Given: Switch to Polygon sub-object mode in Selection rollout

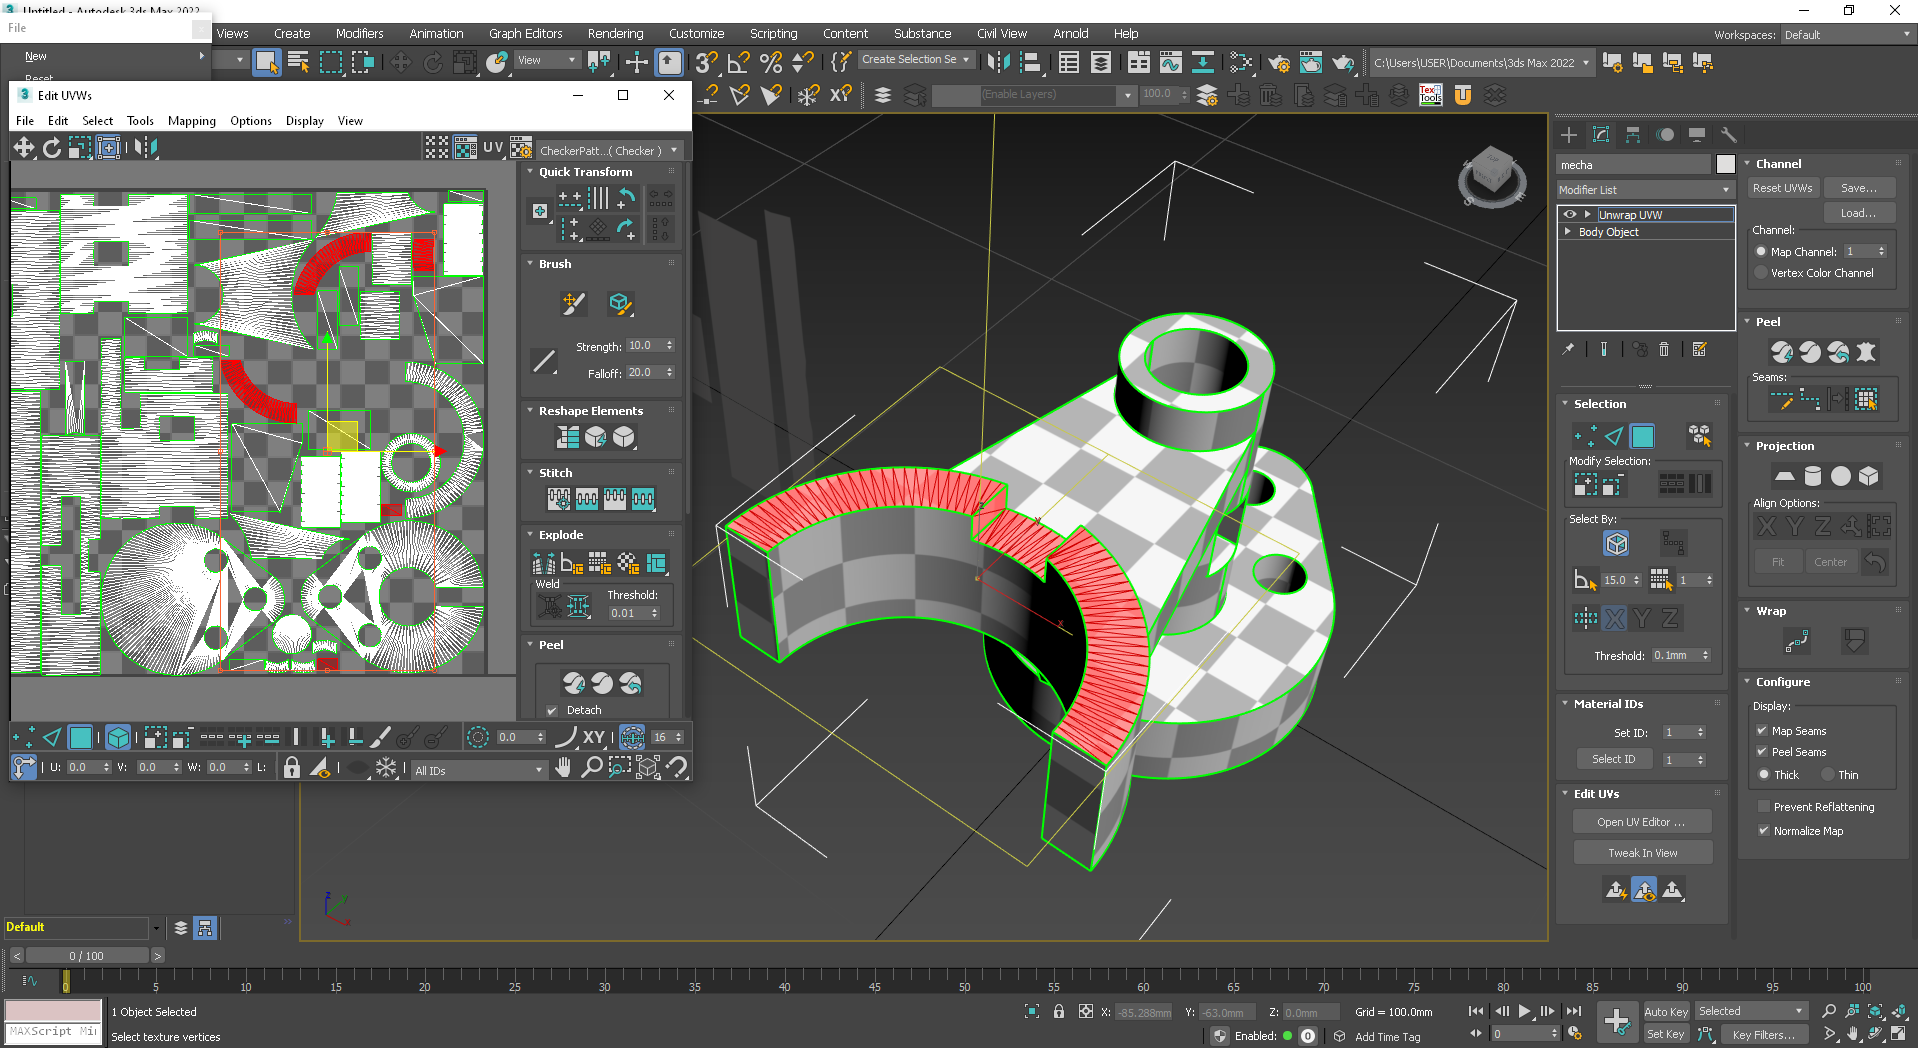Looking at the screenshot, I should pos(1641,436).
